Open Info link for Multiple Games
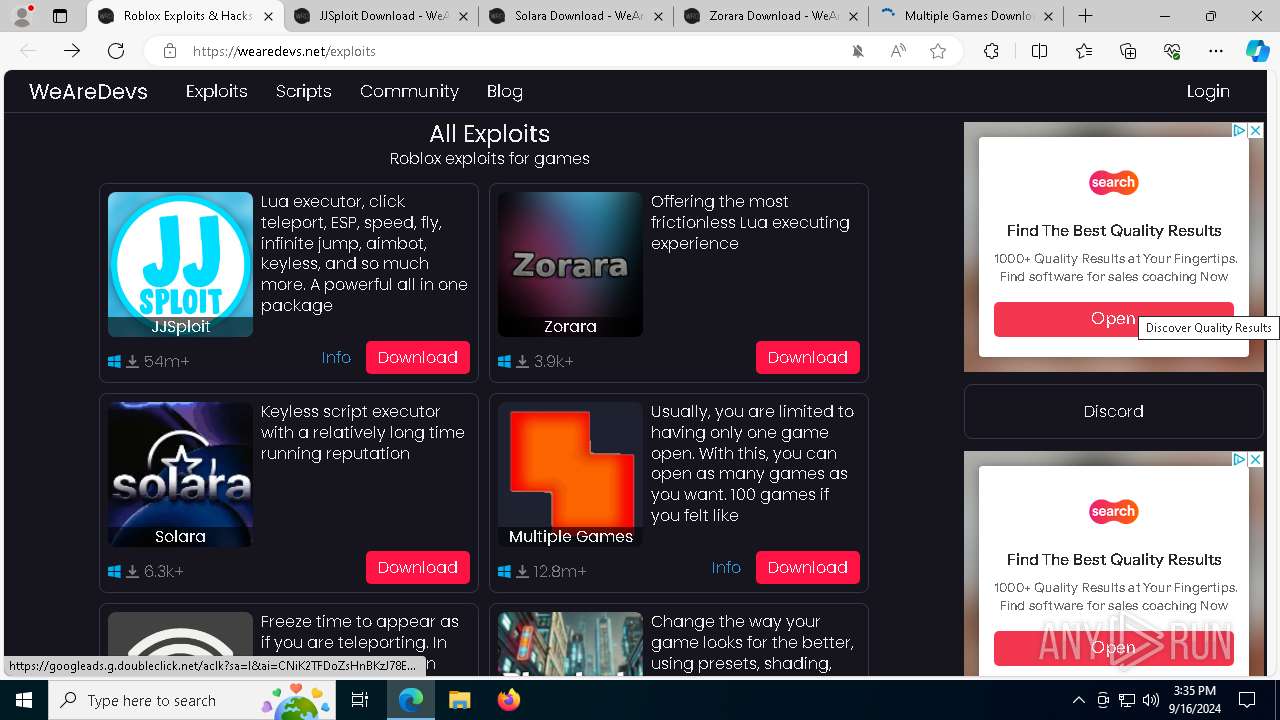The image size is (1280, 720). [x=726, y=567]
